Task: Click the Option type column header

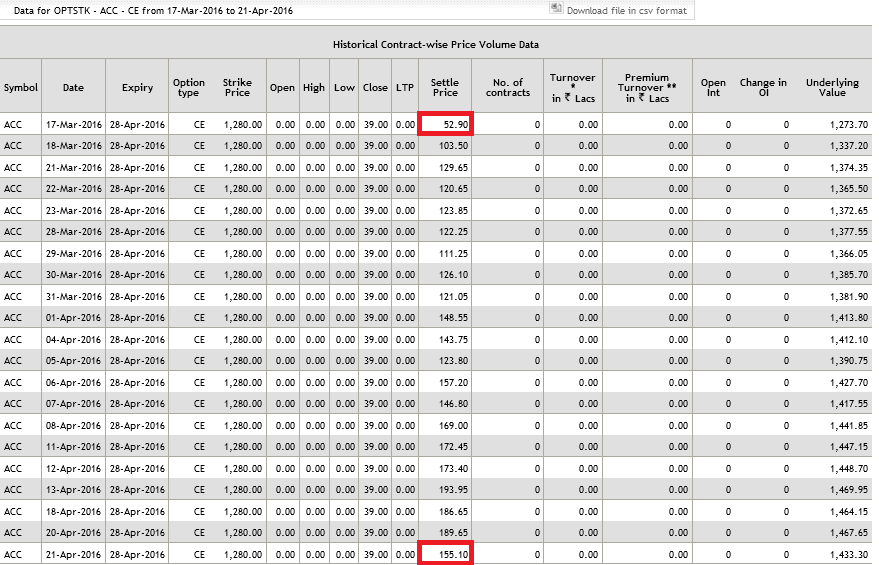Action: point(188,87)
